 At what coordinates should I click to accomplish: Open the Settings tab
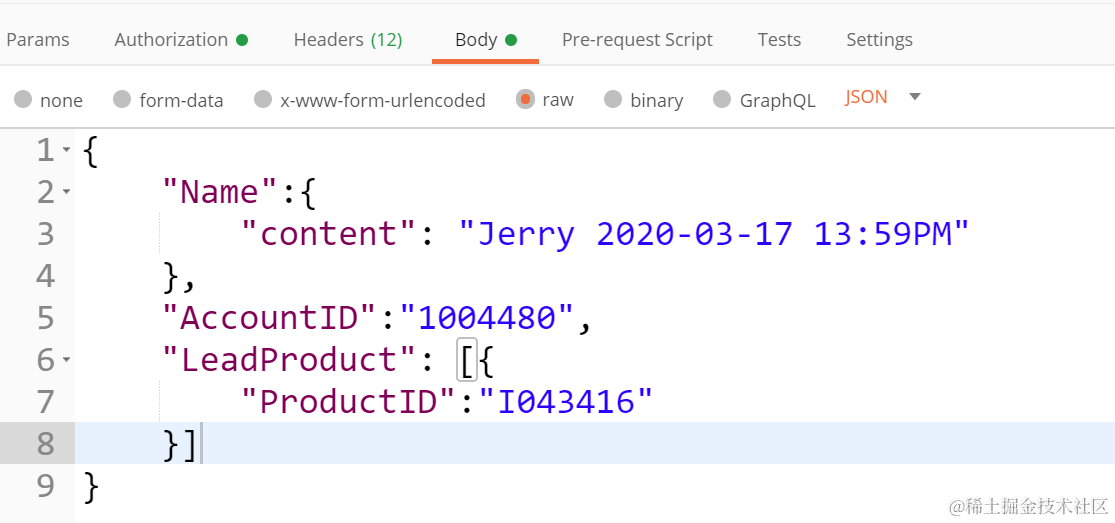click(x=879, y=40)
